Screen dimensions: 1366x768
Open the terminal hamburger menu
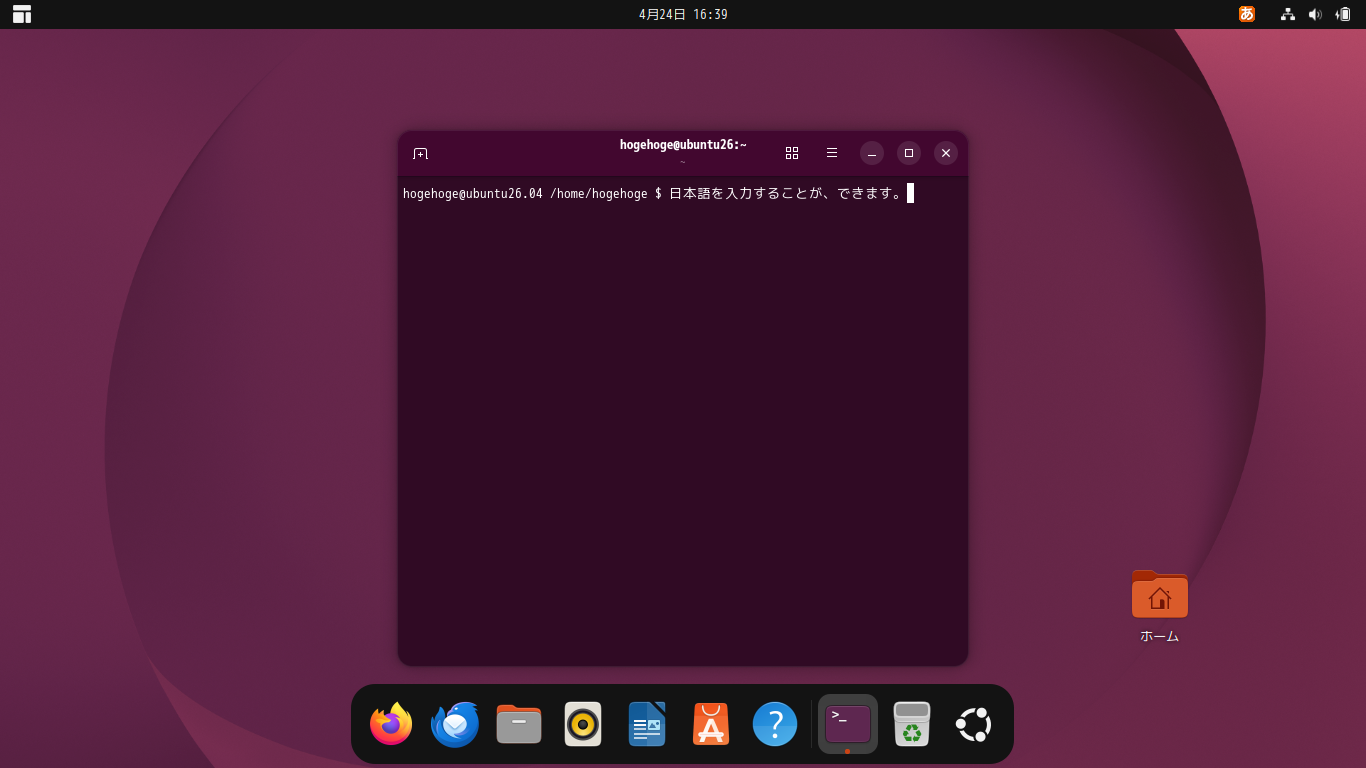click(x=832, y=153)
